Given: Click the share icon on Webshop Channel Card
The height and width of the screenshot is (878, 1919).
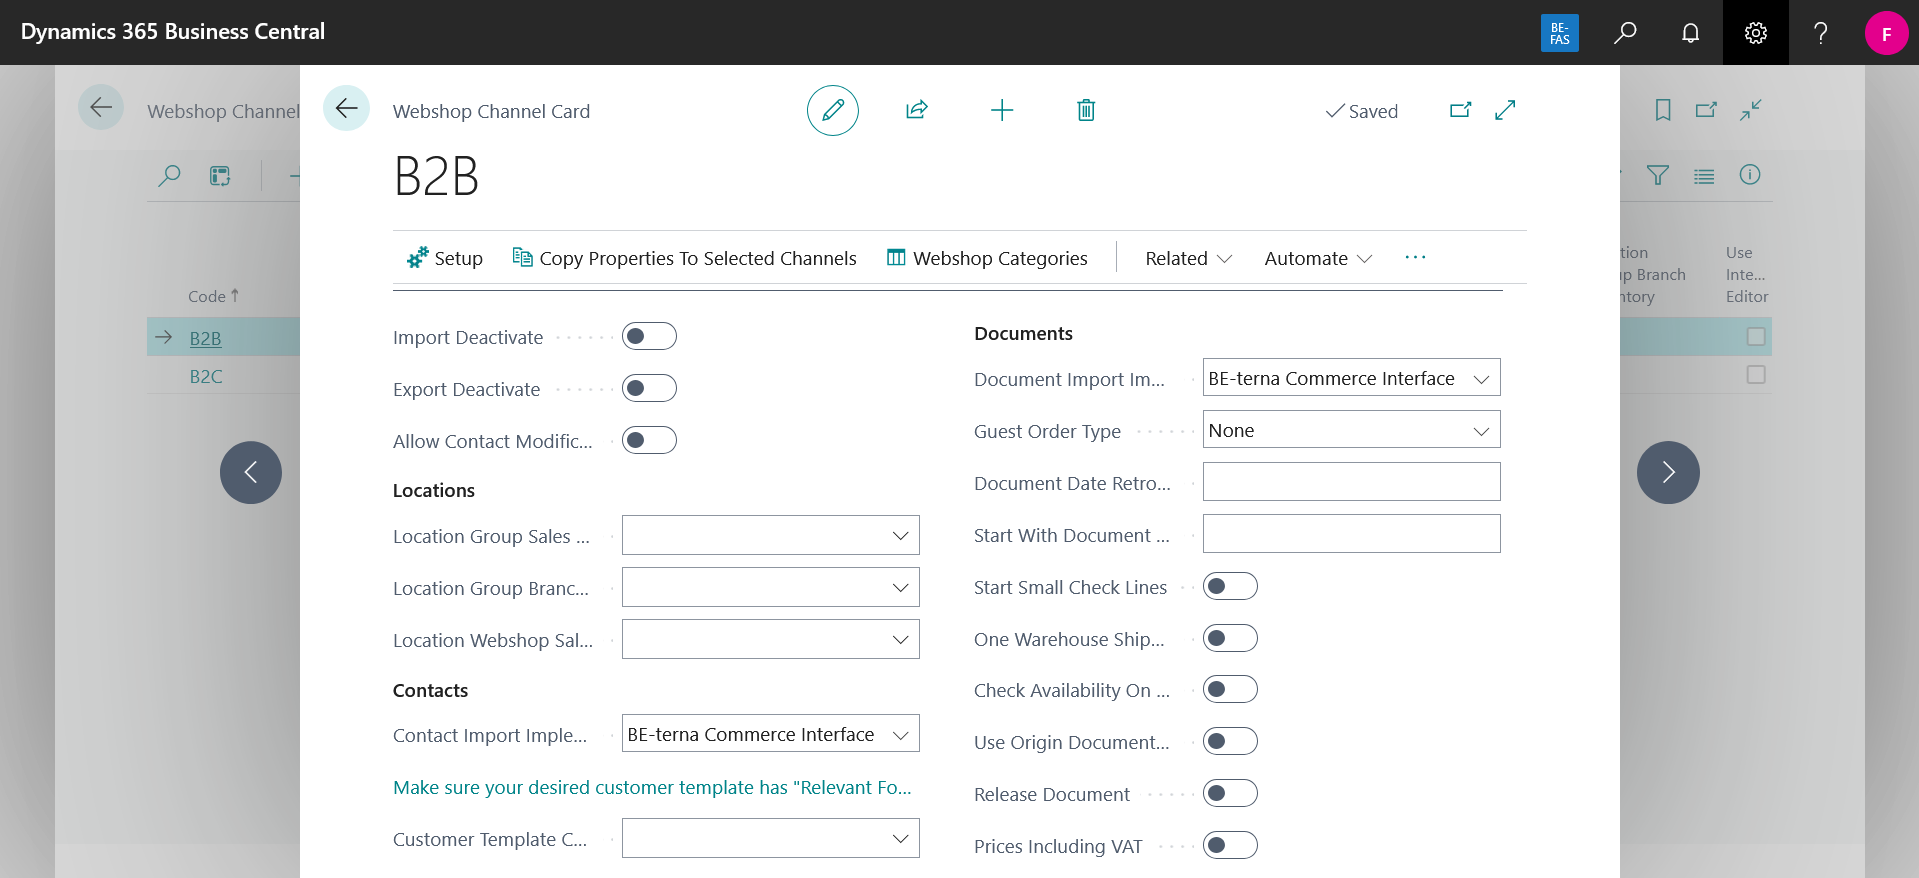Looking at the screenshot, I should pos(917,110).
